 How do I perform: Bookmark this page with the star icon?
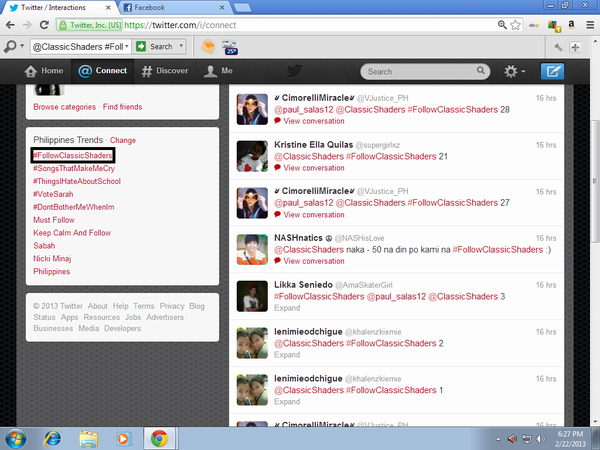[515, 25]
